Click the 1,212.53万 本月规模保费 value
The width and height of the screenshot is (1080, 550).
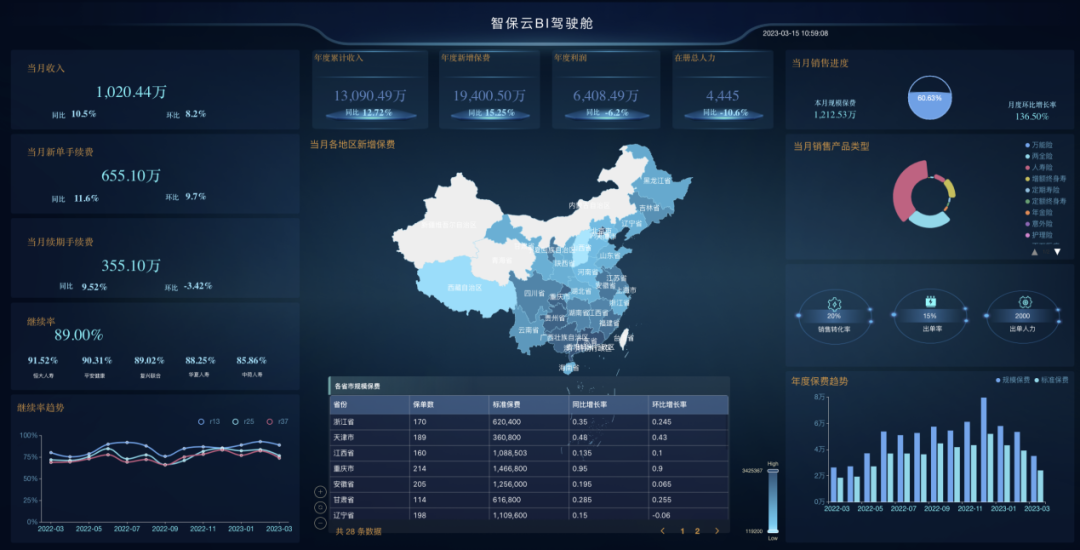click(835, 114)
